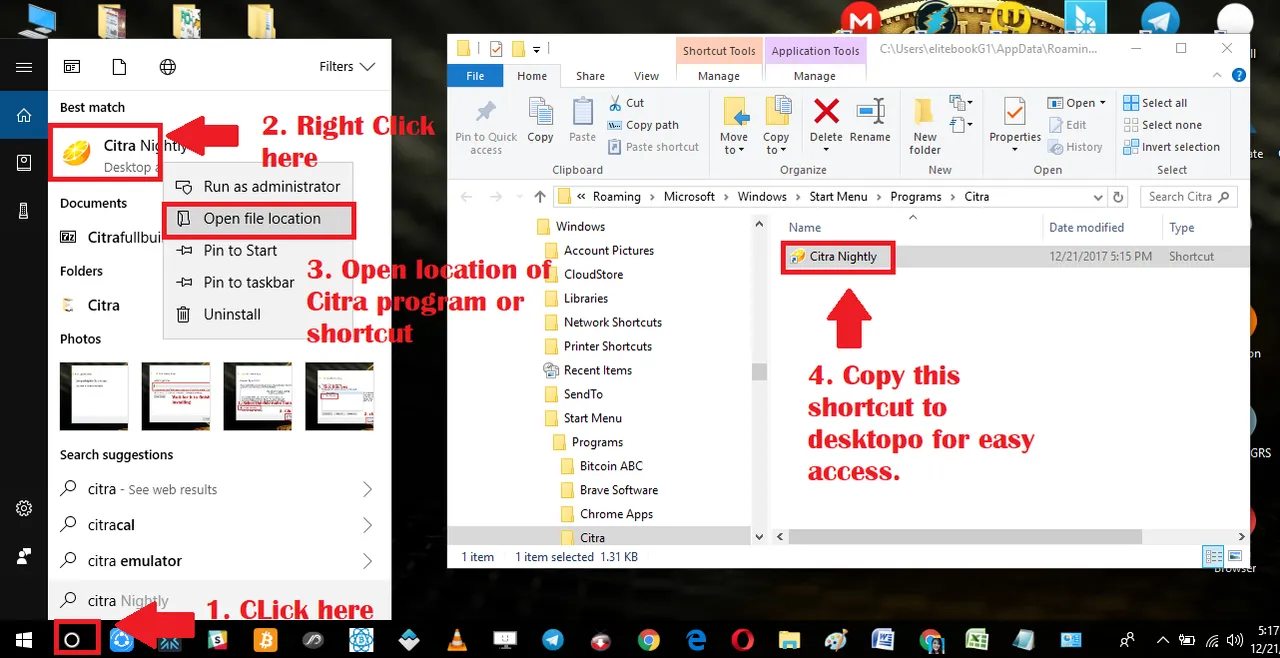Open Telegram icon in taskbar
This screenshot has height=658, width=1280.
tap(553, 640)
